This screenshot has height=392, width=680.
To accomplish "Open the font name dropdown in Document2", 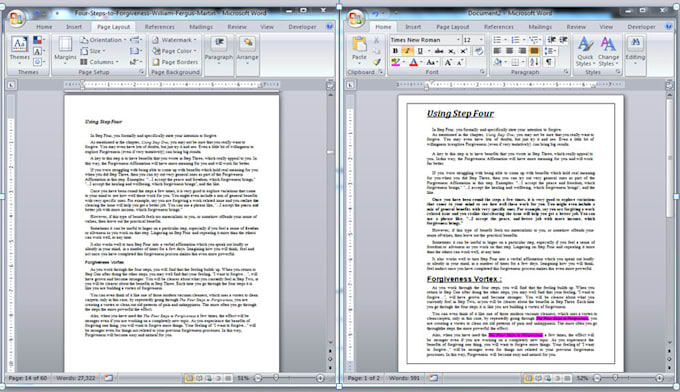I will click(458, 39).
